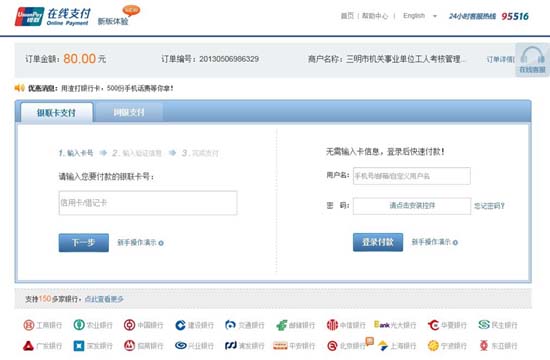The height and width of the screenshot is (360, 550).
Task: Click the 点此查看更多 view more banks link
Action: point(104,299)
